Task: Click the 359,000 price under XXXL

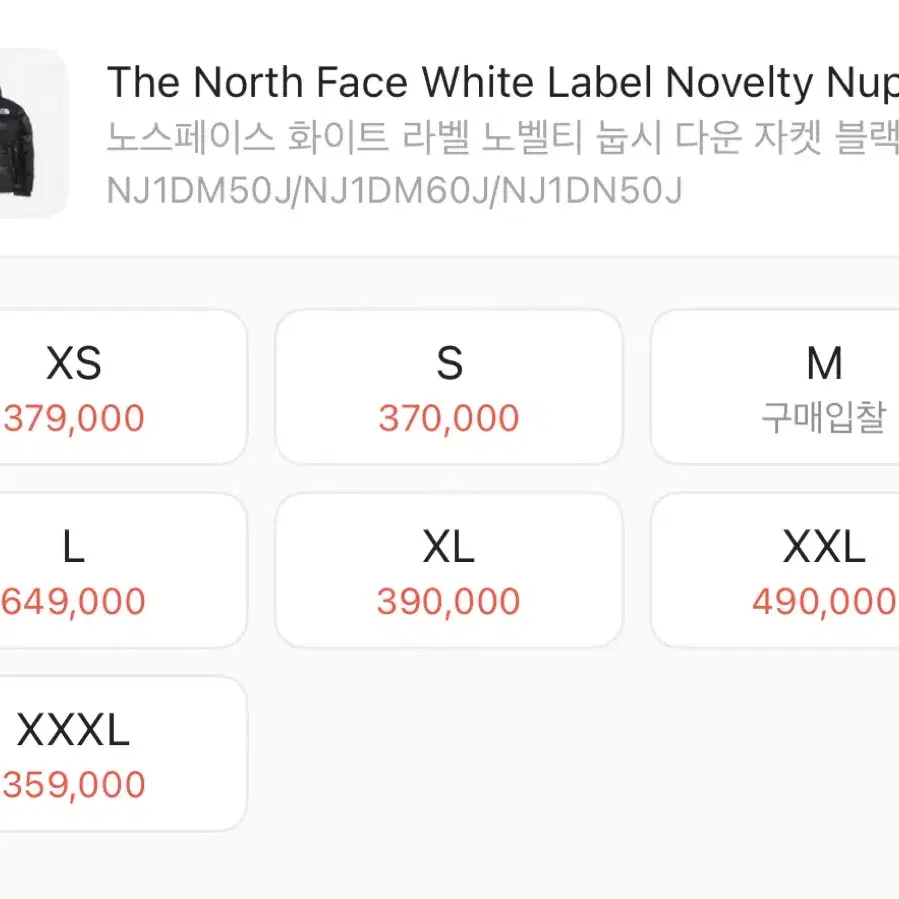Action: pyautogui.click(x=73, y=785)
